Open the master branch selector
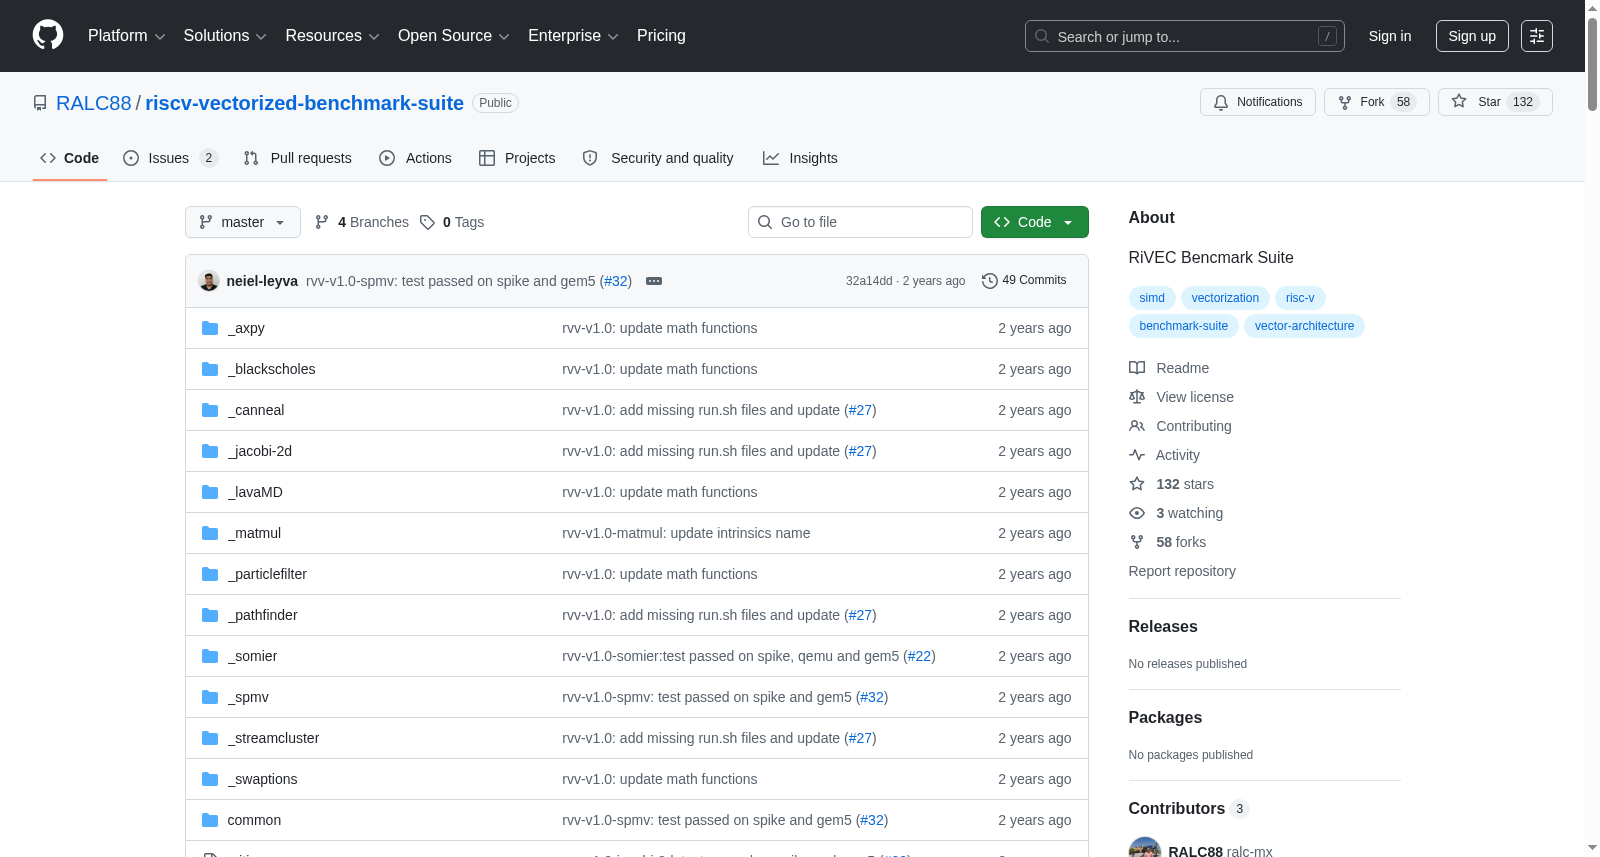 coord(243,222)
